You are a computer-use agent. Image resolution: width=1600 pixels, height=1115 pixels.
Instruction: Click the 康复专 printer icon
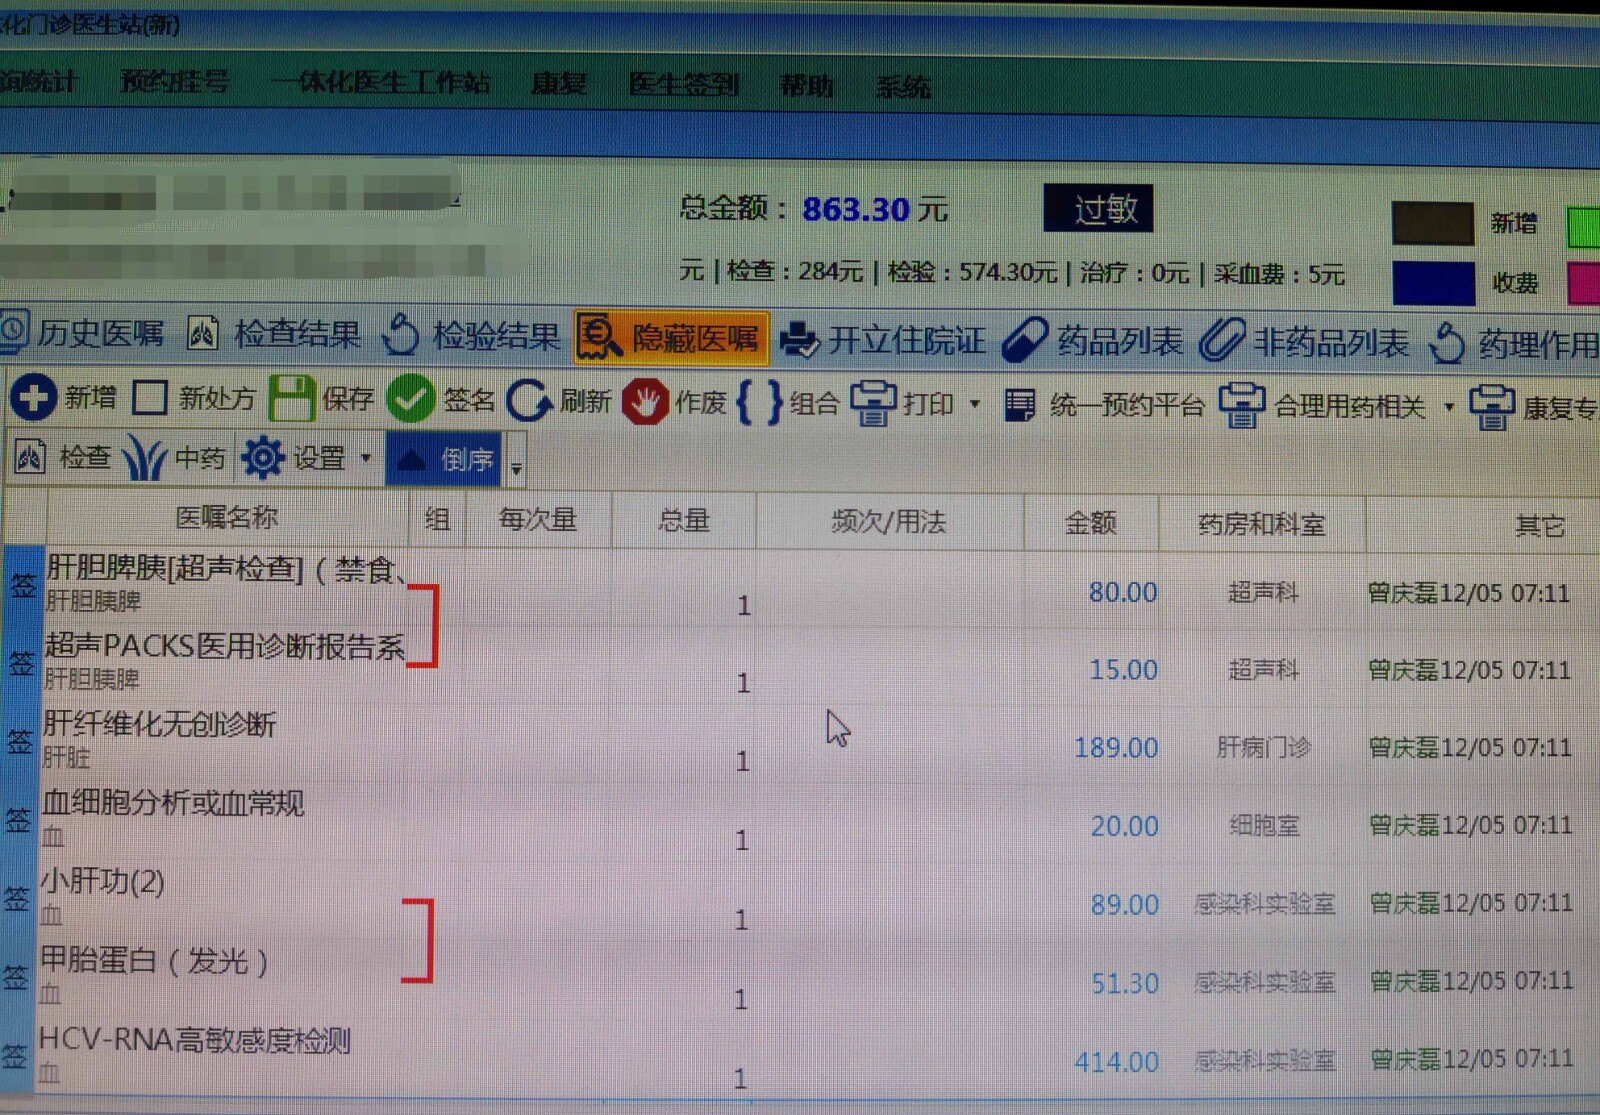pyautogui.click(x=1491, y=408)
